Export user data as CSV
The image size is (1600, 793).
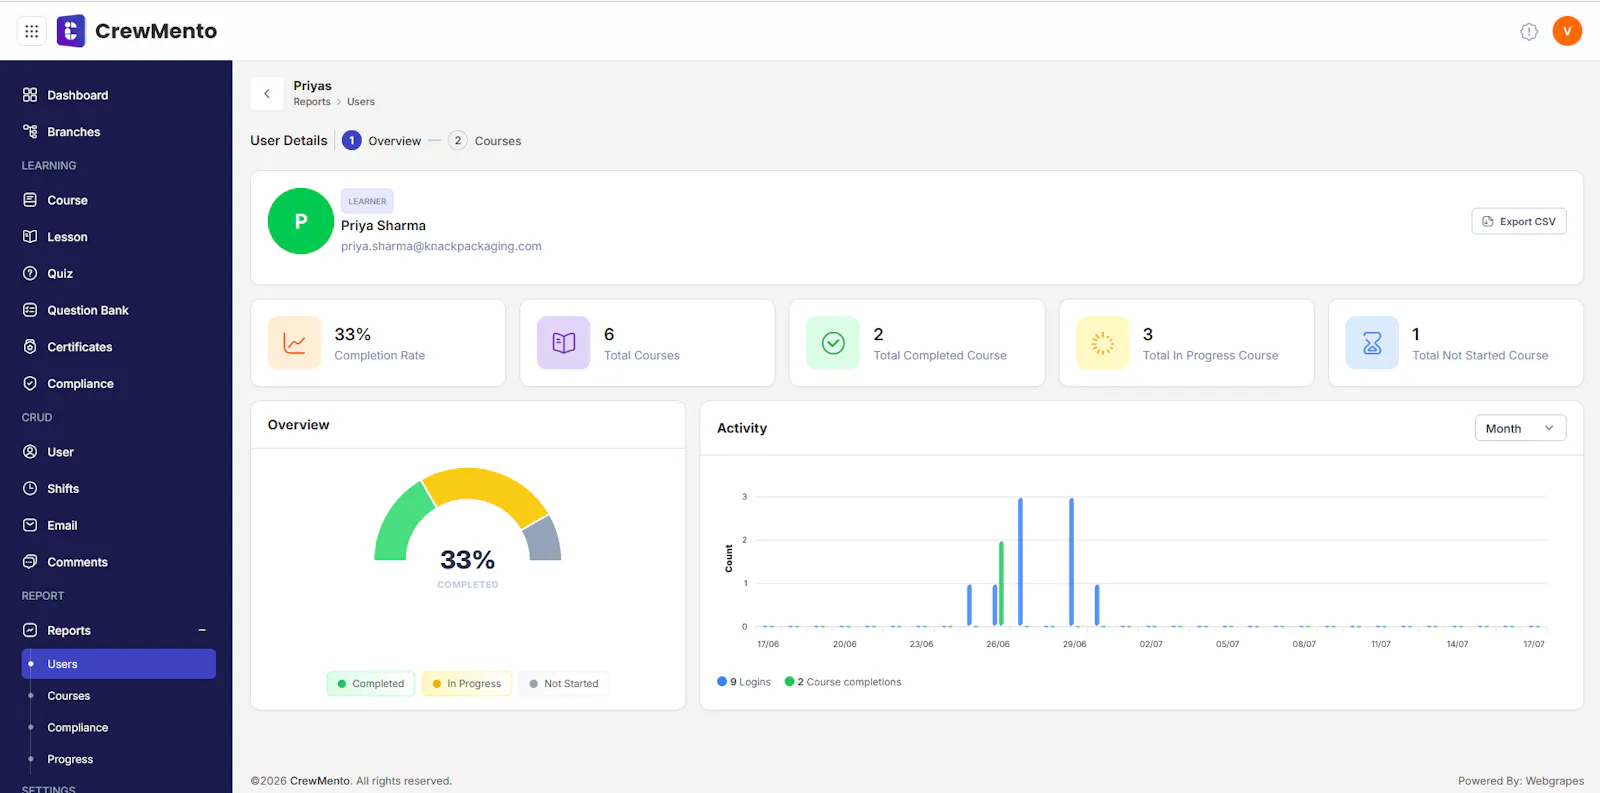pyautogui.click(x=1519, y=221)
